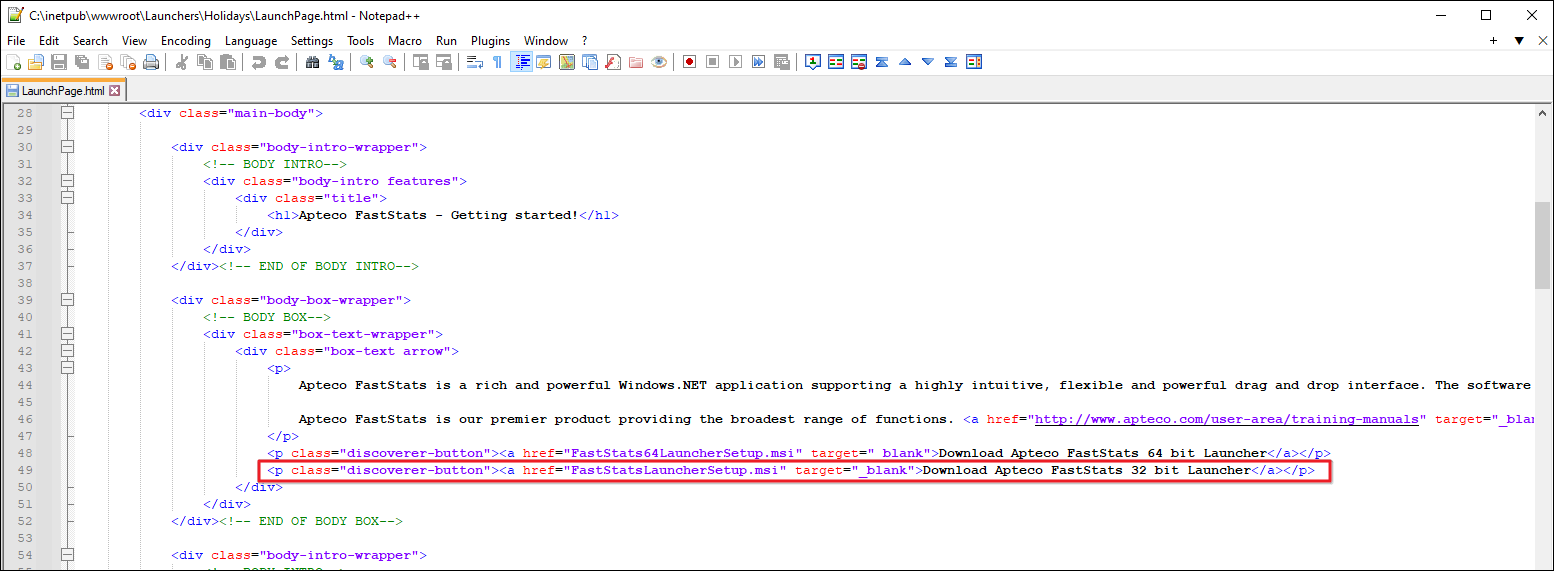Image resolution: width=1554 pixels, height=571 pixels.
Task: Click Compare plugin Set as First icon
Action: [813, 62]
